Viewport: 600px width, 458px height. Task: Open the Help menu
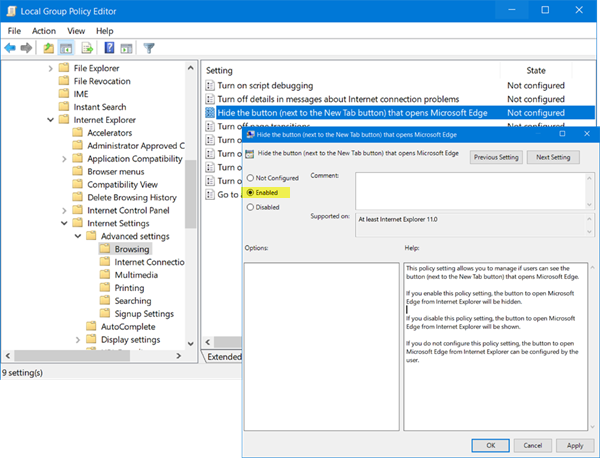click(104, 31)
